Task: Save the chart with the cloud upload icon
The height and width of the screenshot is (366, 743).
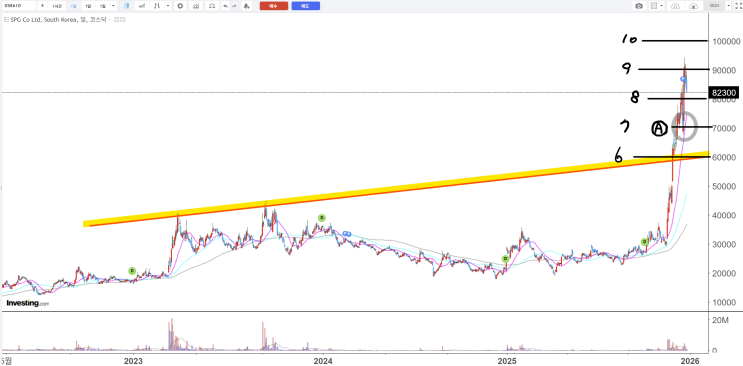Action: click(694, 6)
